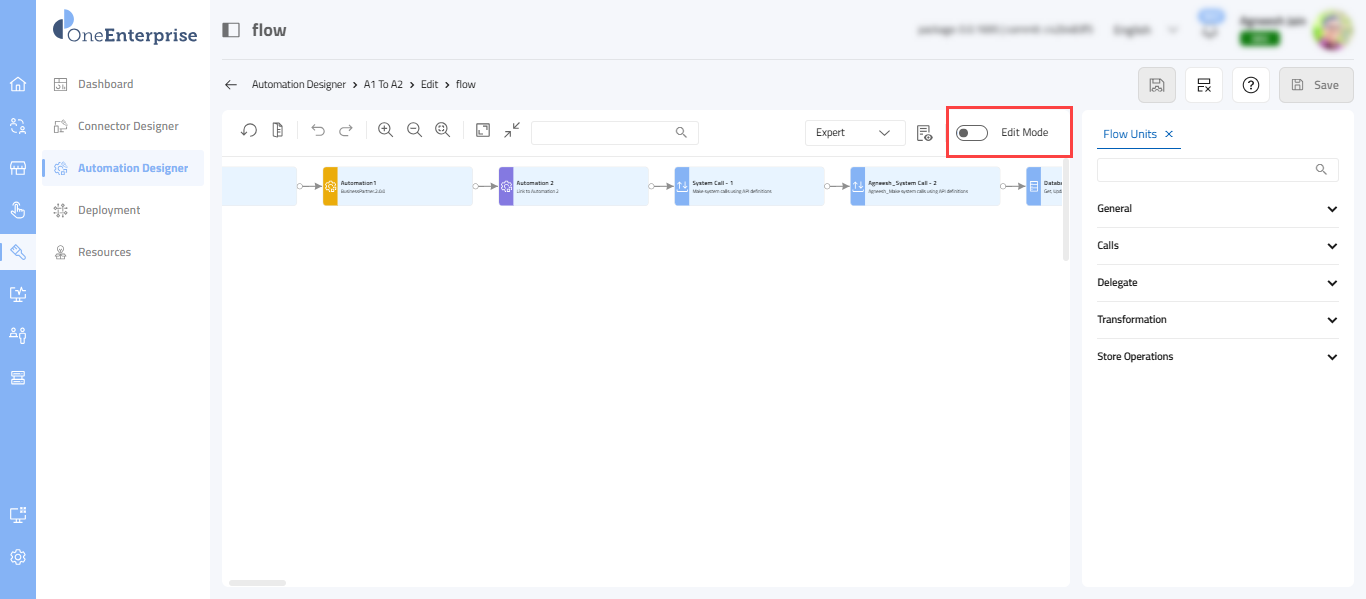Viewport: 1366px width, 599px height.
Task: Expand the Store Operations section
Action: 1217,357
